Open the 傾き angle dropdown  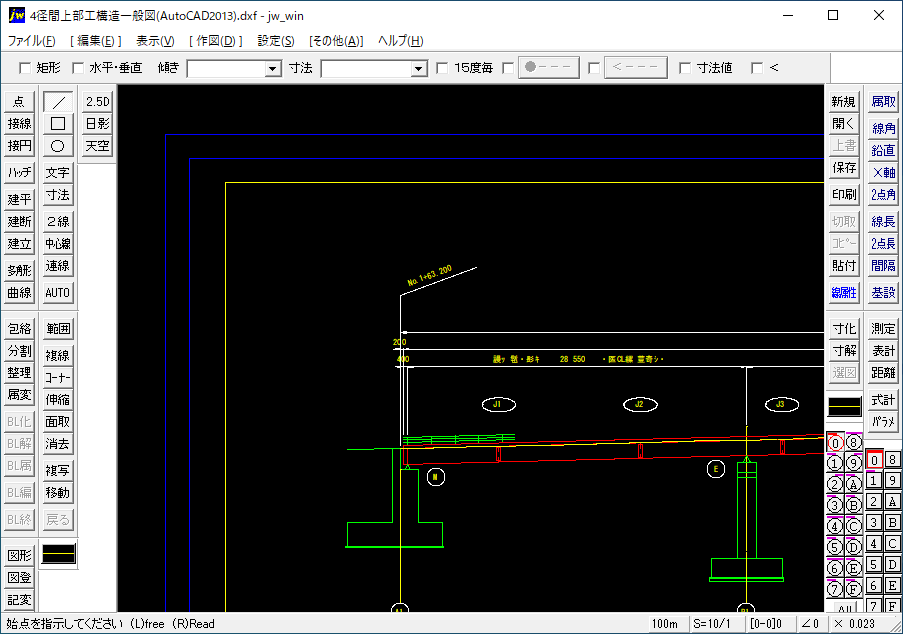(273, 69)
